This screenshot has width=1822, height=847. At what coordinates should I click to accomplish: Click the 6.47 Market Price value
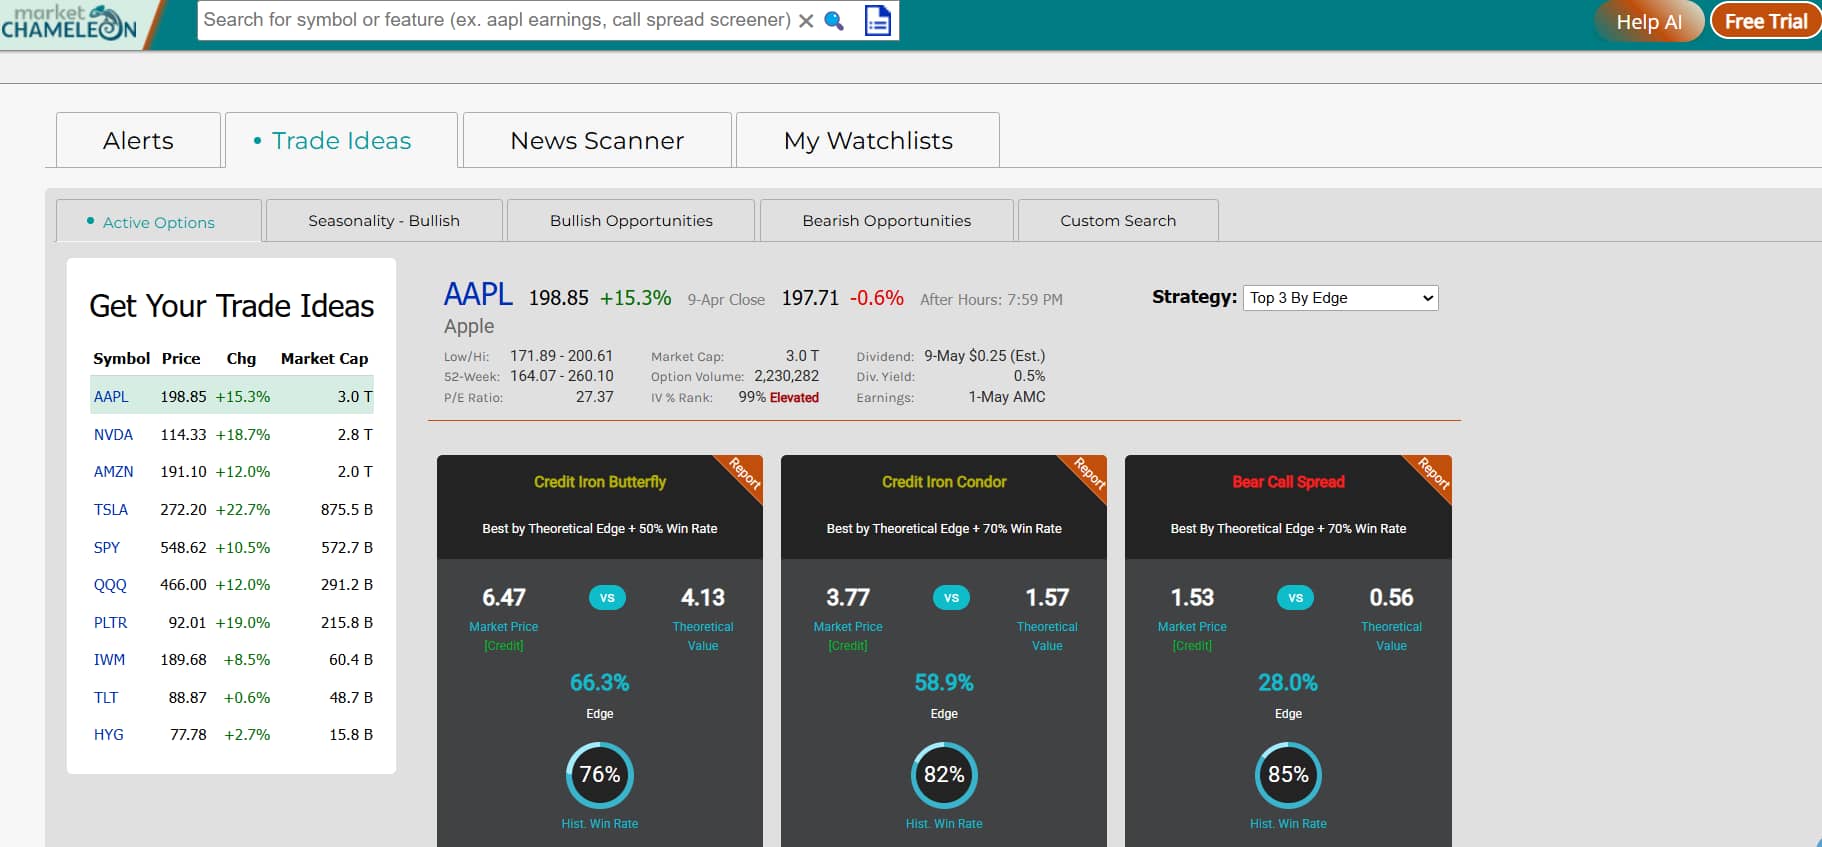pos(504,597)
